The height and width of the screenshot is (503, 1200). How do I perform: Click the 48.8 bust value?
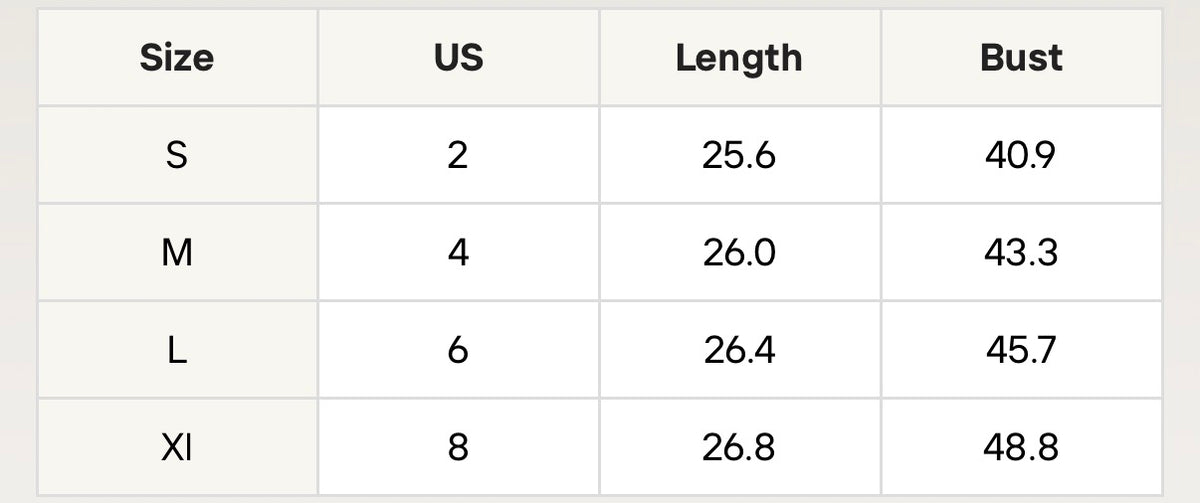pyautogui.click(x=1021, y=447)
